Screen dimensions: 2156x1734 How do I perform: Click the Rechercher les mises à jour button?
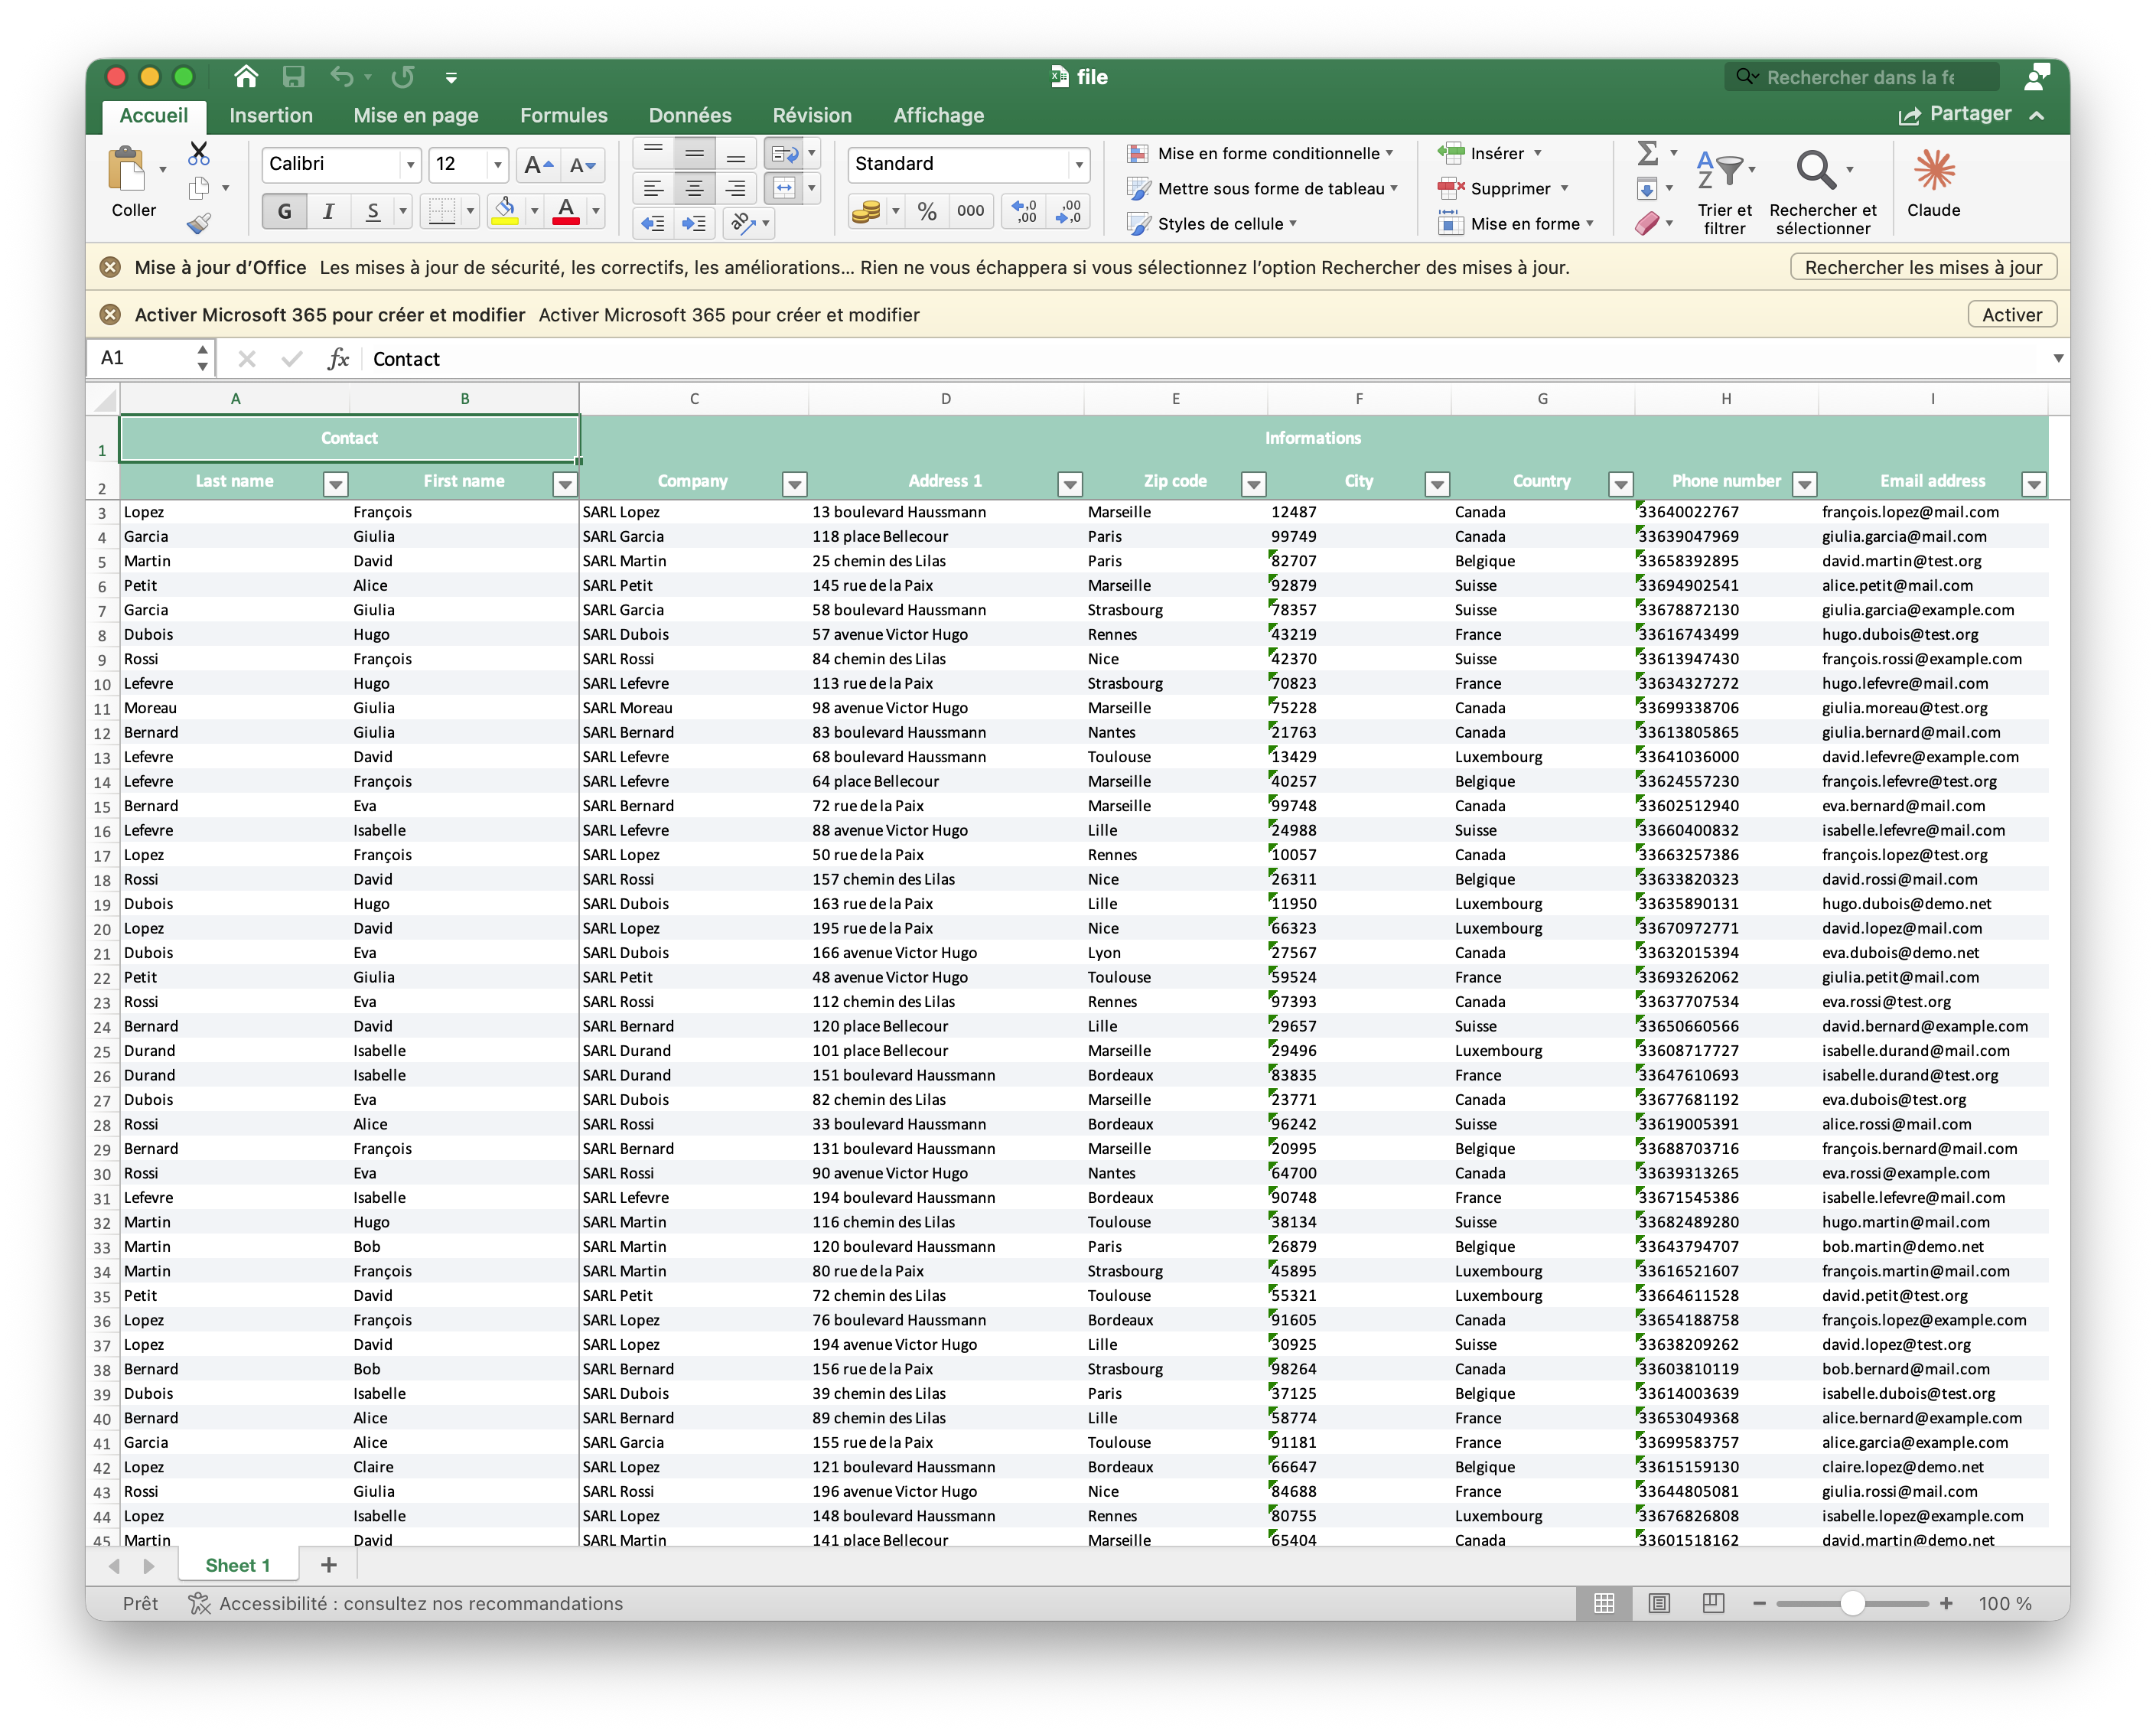click(1923, 267)
